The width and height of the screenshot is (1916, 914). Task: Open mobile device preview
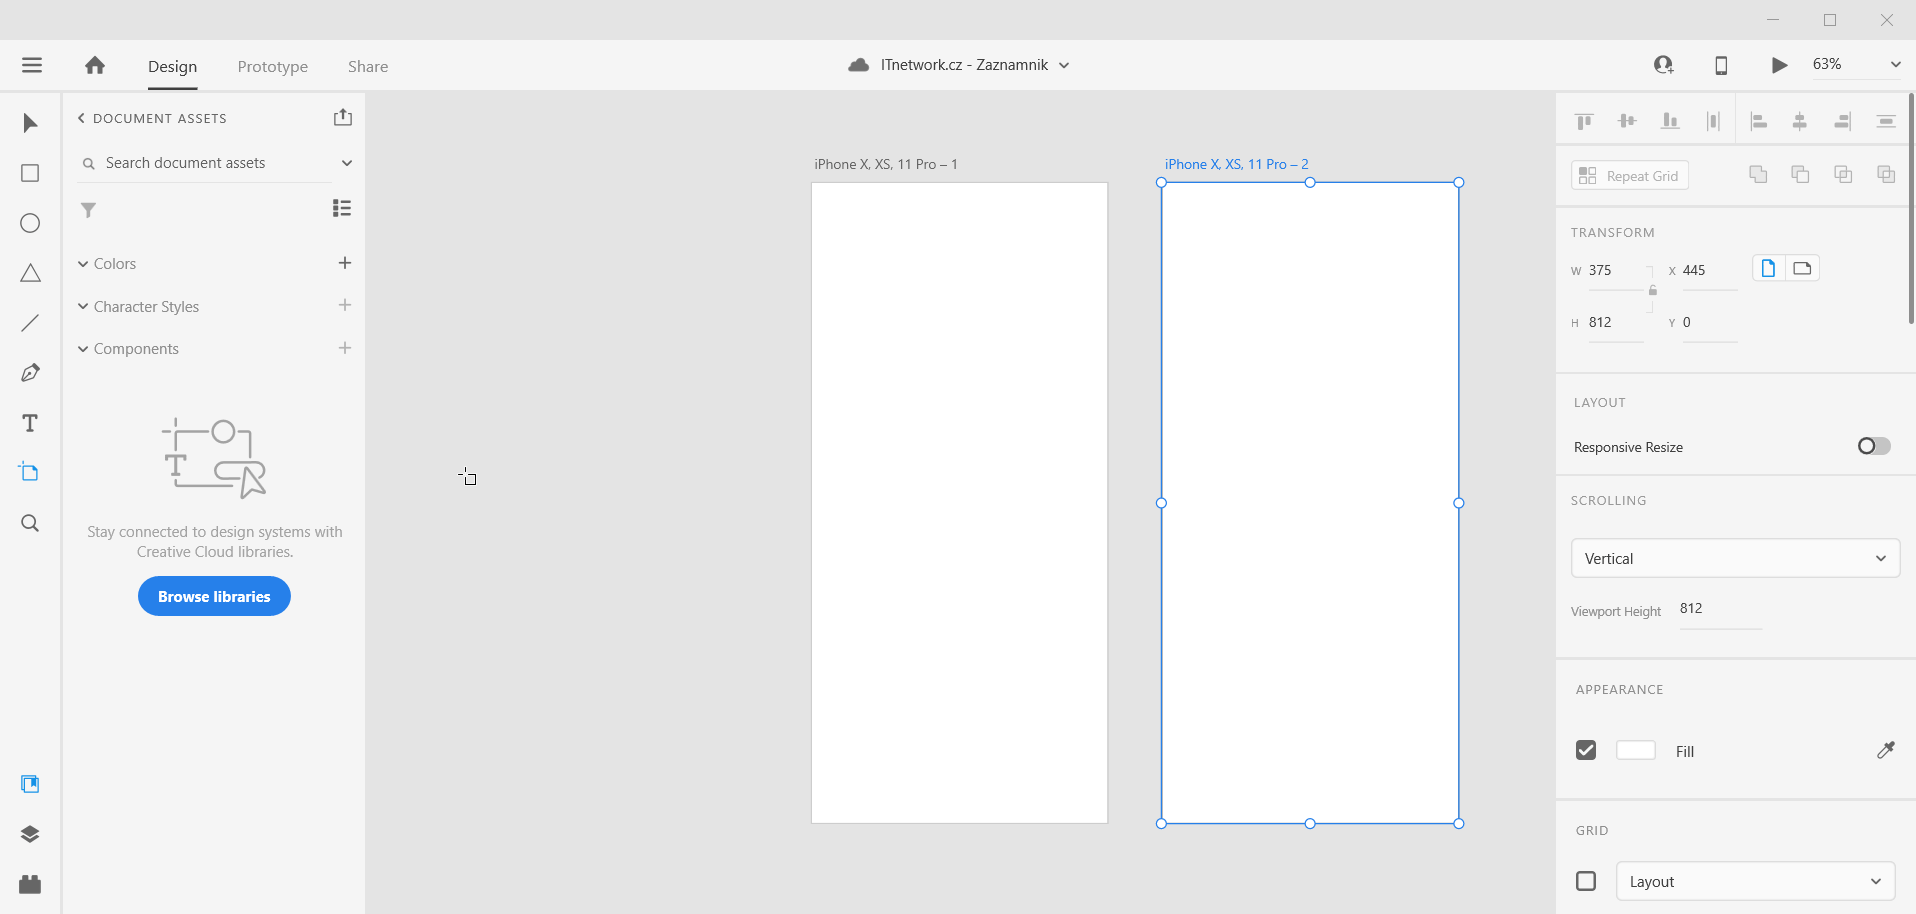[1721, 64]
